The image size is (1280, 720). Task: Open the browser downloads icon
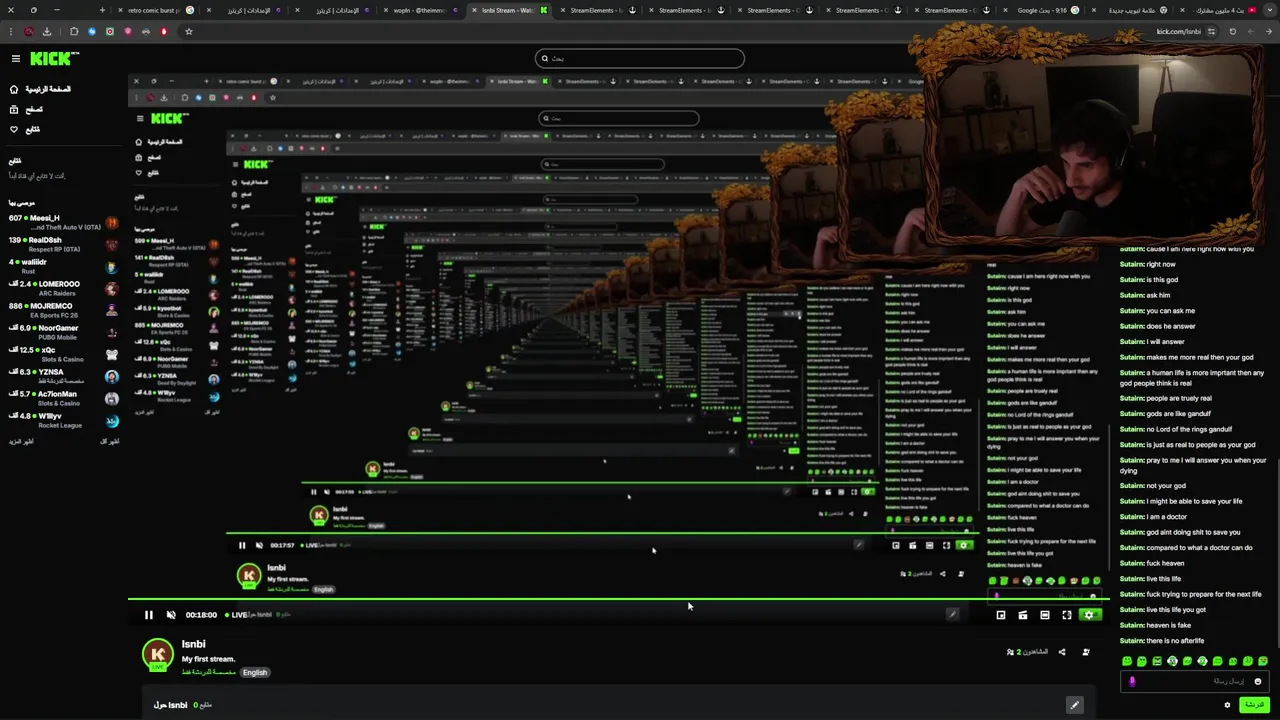(x=46, y=31)
